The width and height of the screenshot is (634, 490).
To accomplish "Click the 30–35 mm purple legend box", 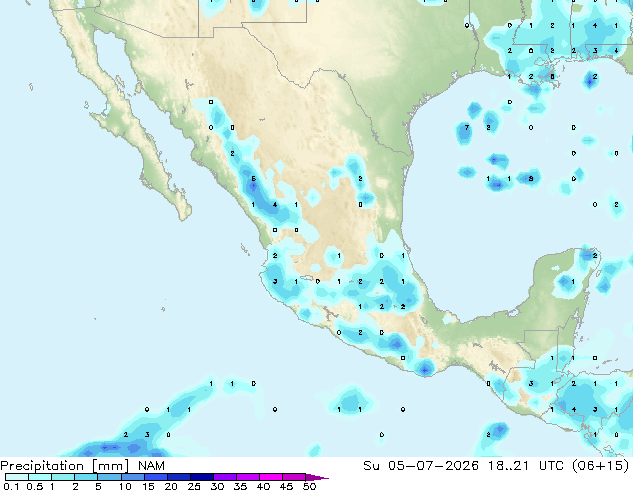I will pyautogui.click(x=224, y=477).
